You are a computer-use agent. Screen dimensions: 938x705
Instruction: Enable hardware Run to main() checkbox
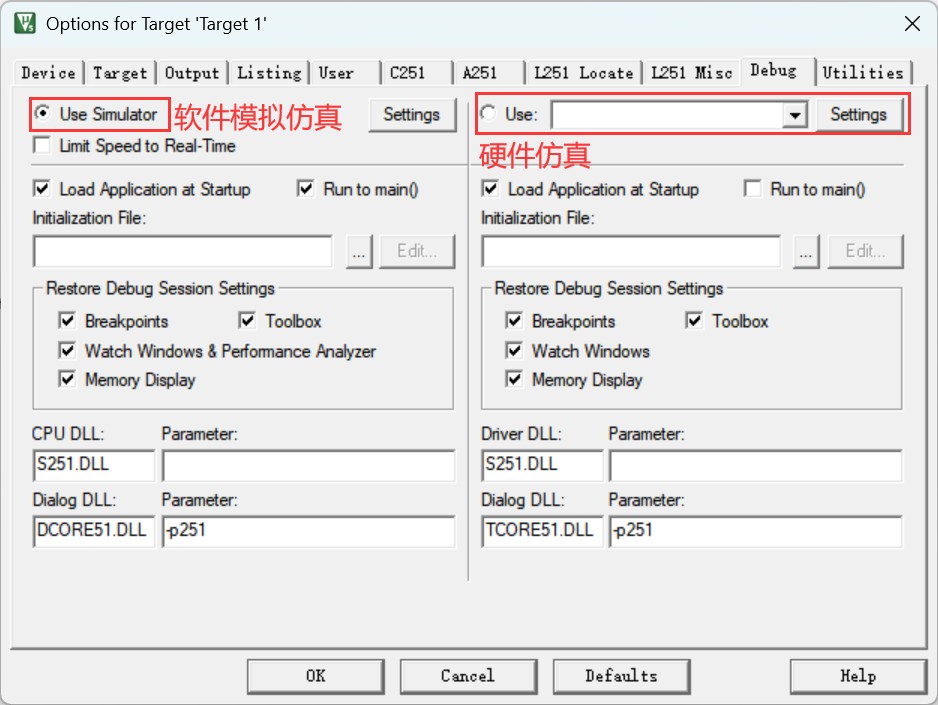coord(752,189)
